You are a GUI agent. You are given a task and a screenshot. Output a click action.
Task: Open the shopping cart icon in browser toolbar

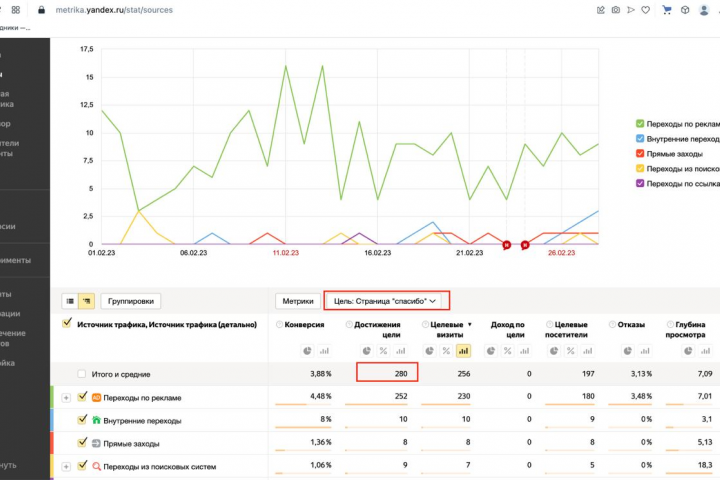point(667,10)
